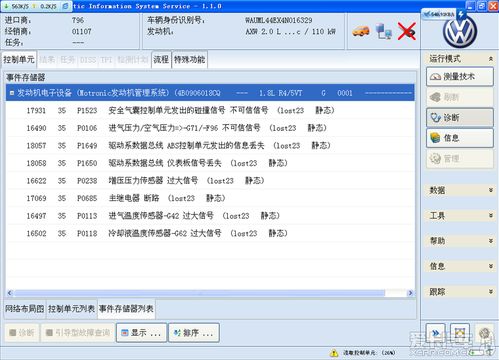Expand the 信息 section with chevron
499x360 pixels.
pyautogui.click(x=491, y=266)
